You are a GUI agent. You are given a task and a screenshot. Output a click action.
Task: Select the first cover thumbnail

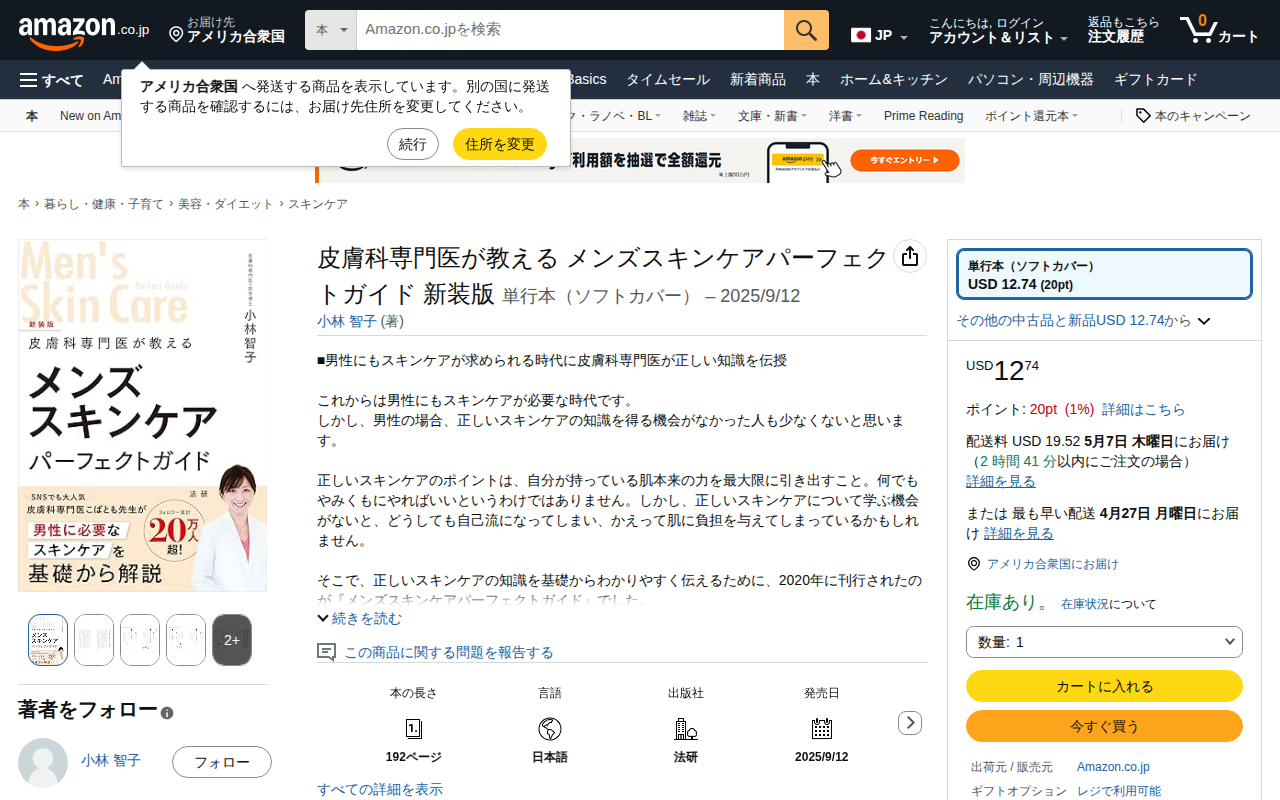(48, 640)
